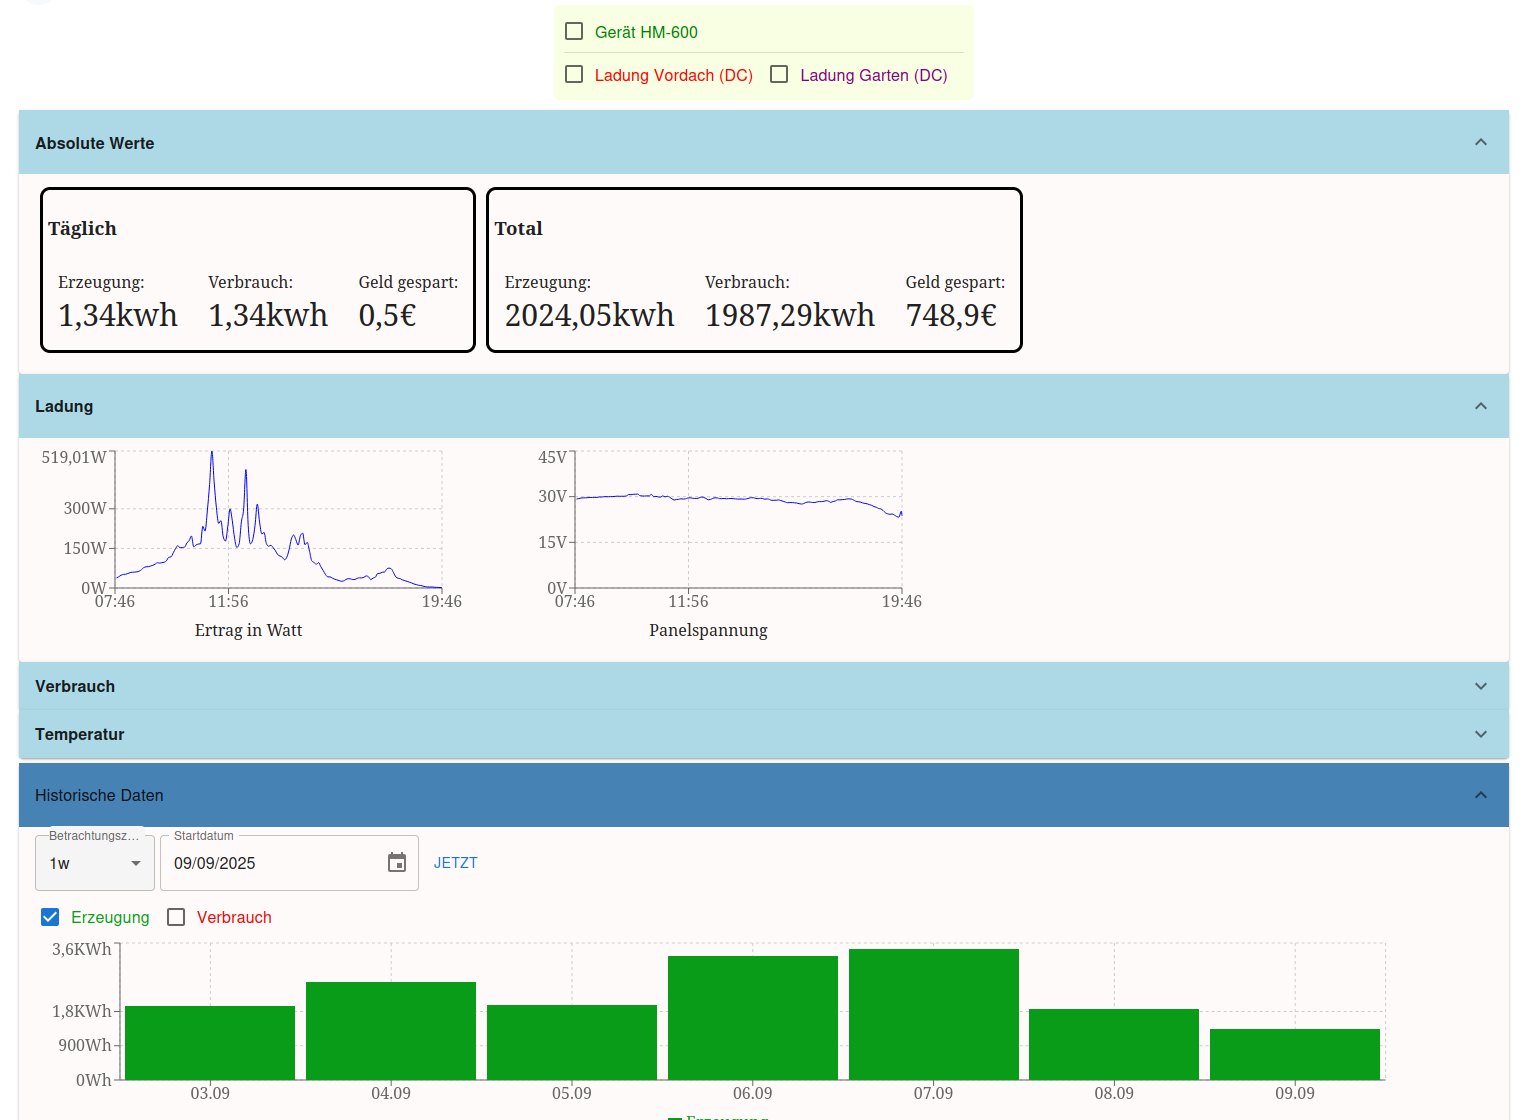Image resolution: width=1530 pixels, height=1120 pixels.
Task: Click the Täglich card heading
Action: tap(82, 228)
